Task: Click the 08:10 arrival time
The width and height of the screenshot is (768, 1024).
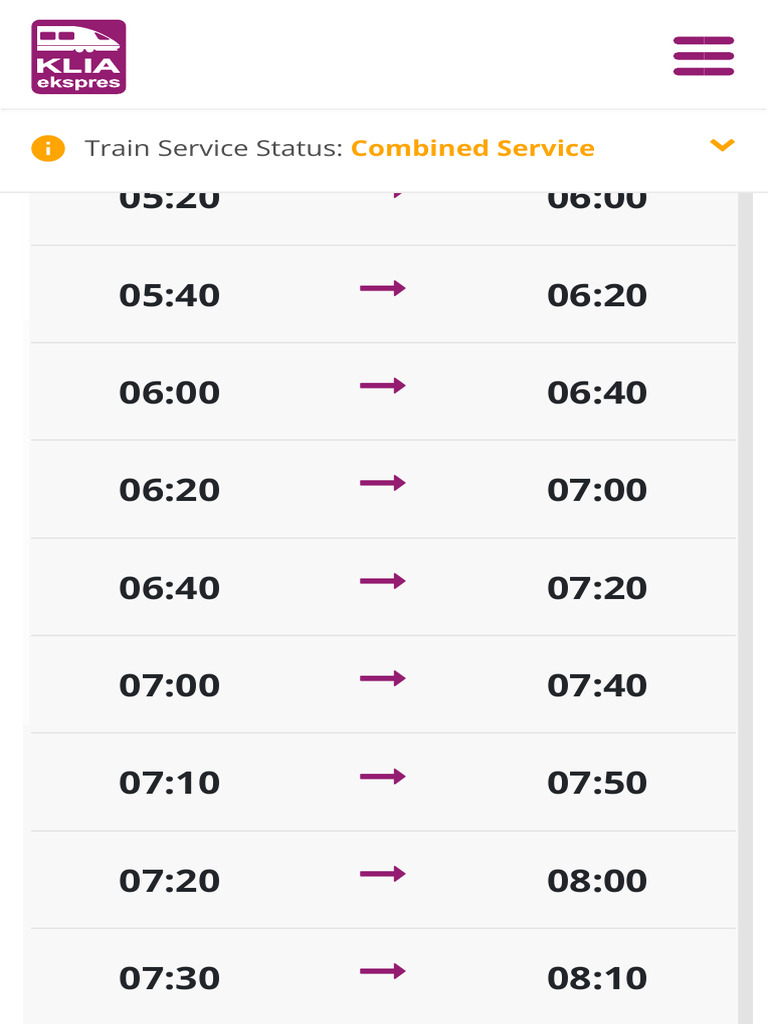Action: coord(597,978)
